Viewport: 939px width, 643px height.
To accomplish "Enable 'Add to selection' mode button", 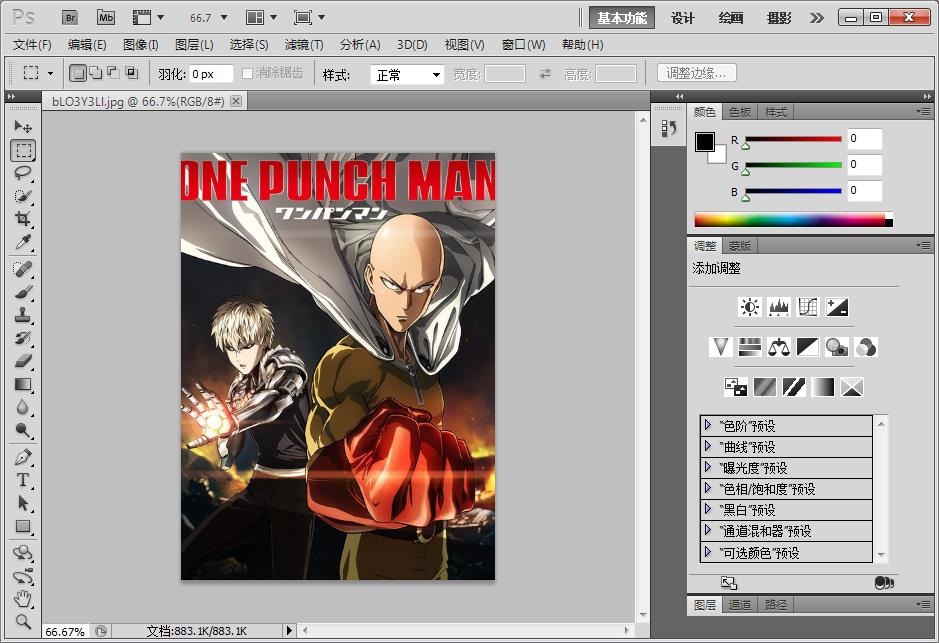I will 96,73.
